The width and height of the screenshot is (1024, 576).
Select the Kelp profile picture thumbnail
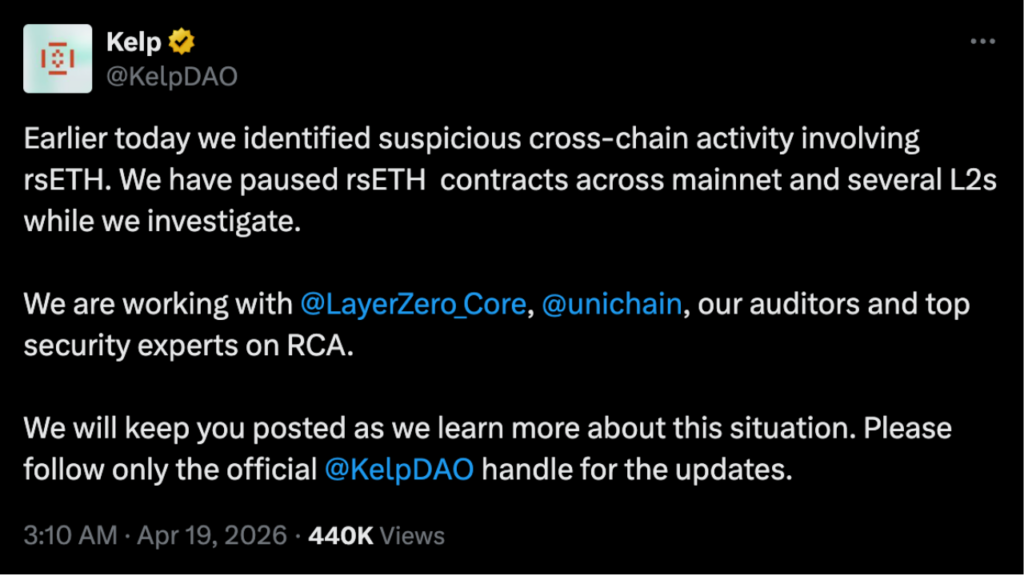(58, 58)
